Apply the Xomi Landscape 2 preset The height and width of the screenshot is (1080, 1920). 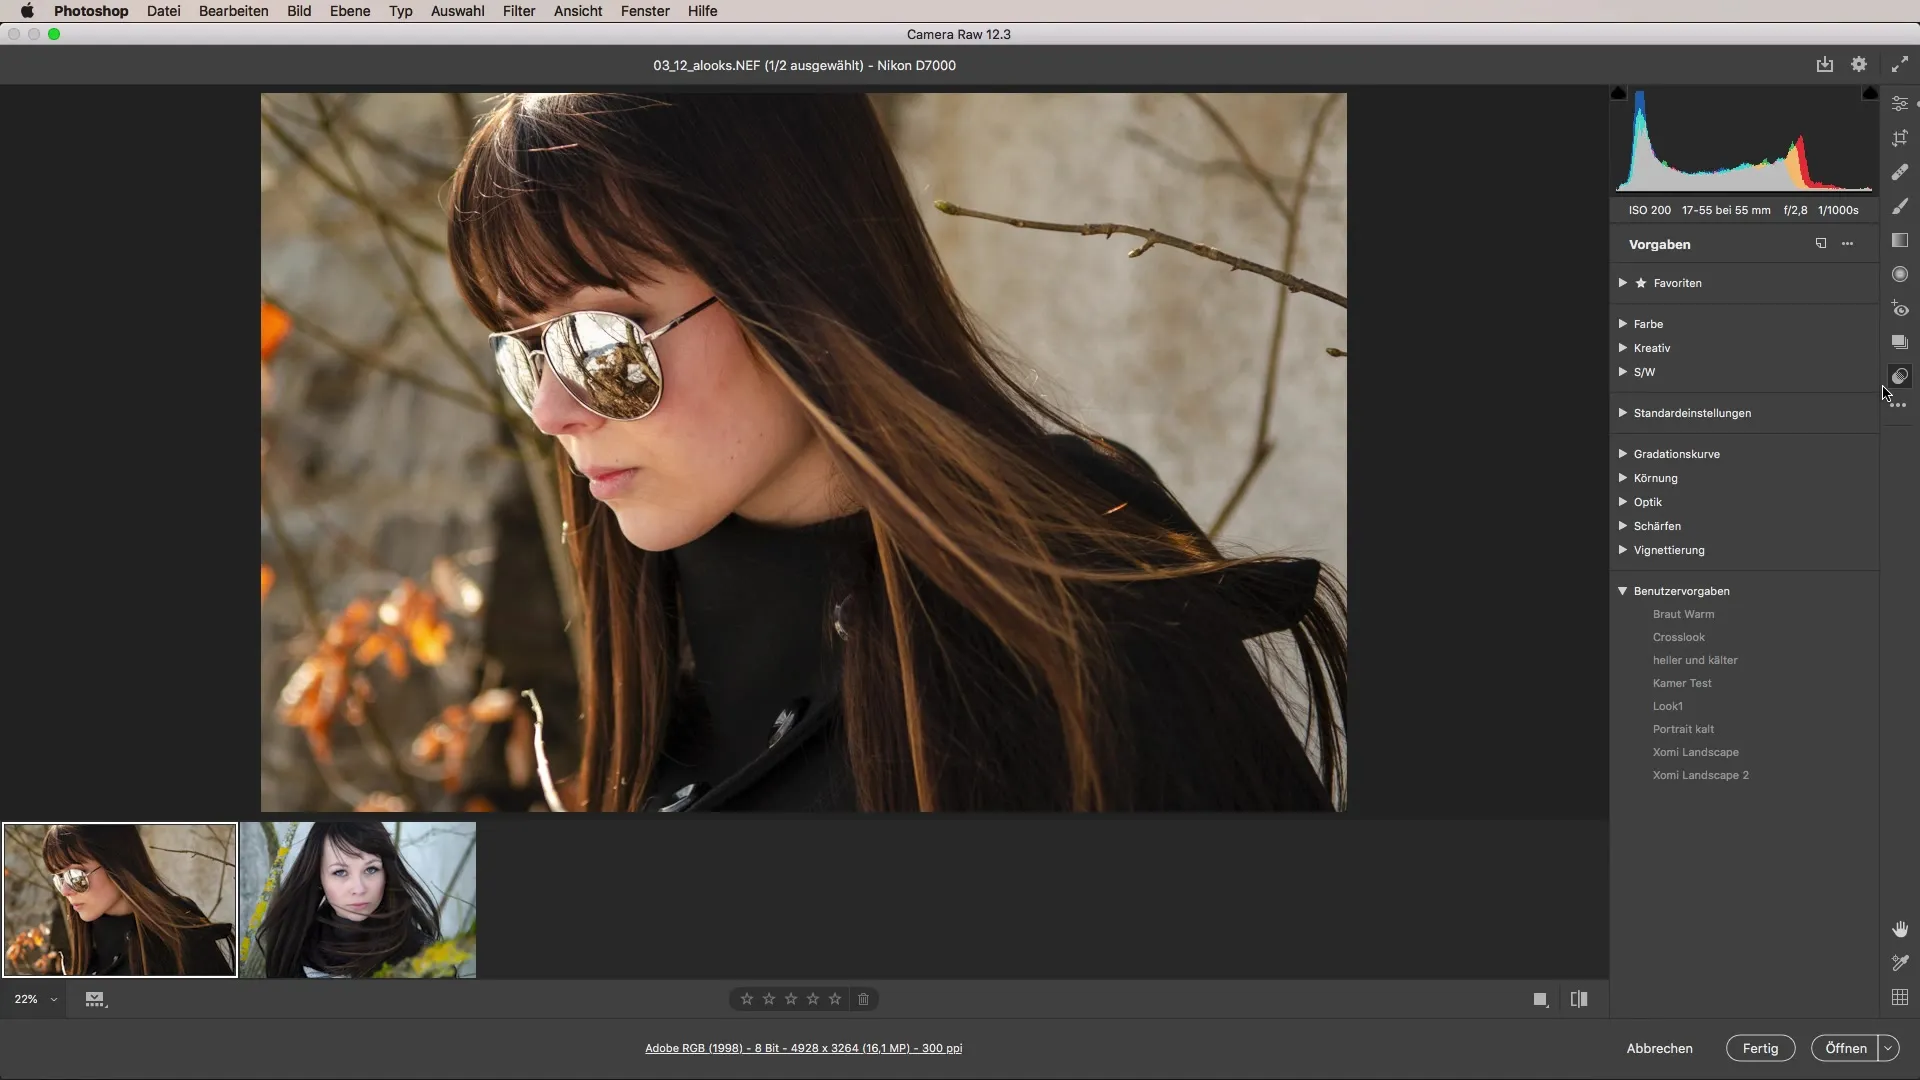click(x=1700, y=775)
